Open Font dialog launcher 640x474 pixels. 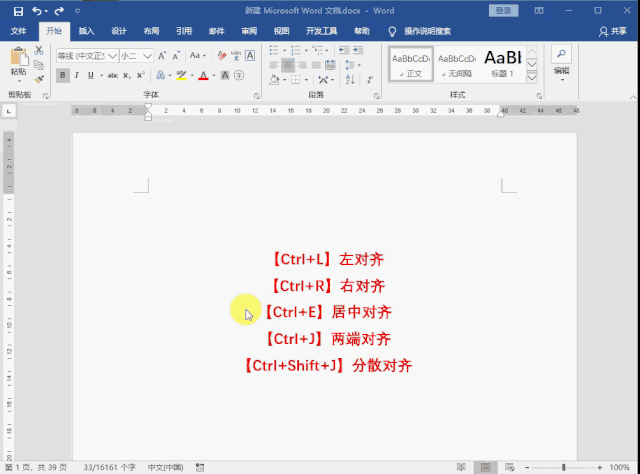point(256,96)
